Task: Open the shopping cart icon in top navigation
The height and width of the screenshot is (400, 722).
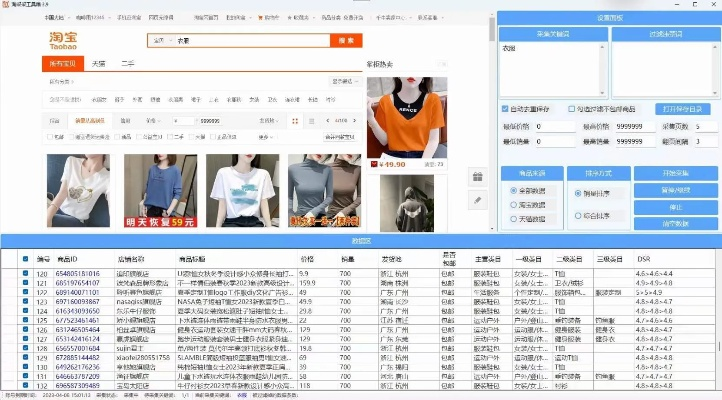Action: (260, 17)
